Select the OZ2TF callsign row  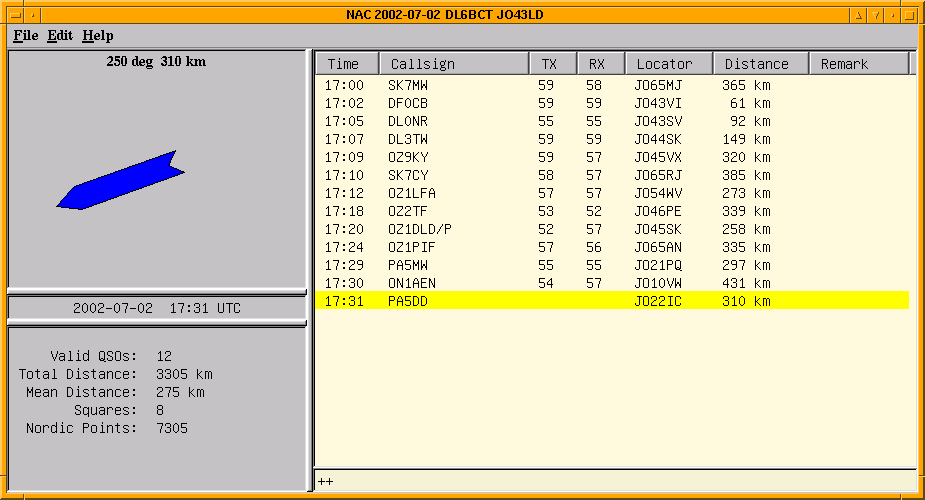click(x=612, y=211)
